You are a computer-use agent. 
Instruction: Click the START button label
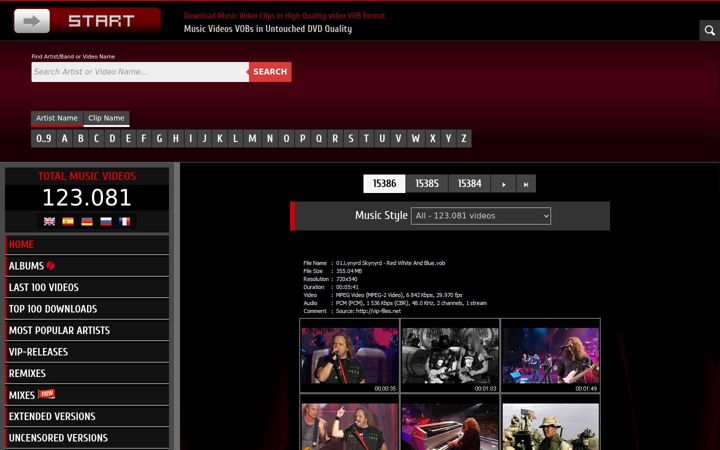(x=101, y=21)
